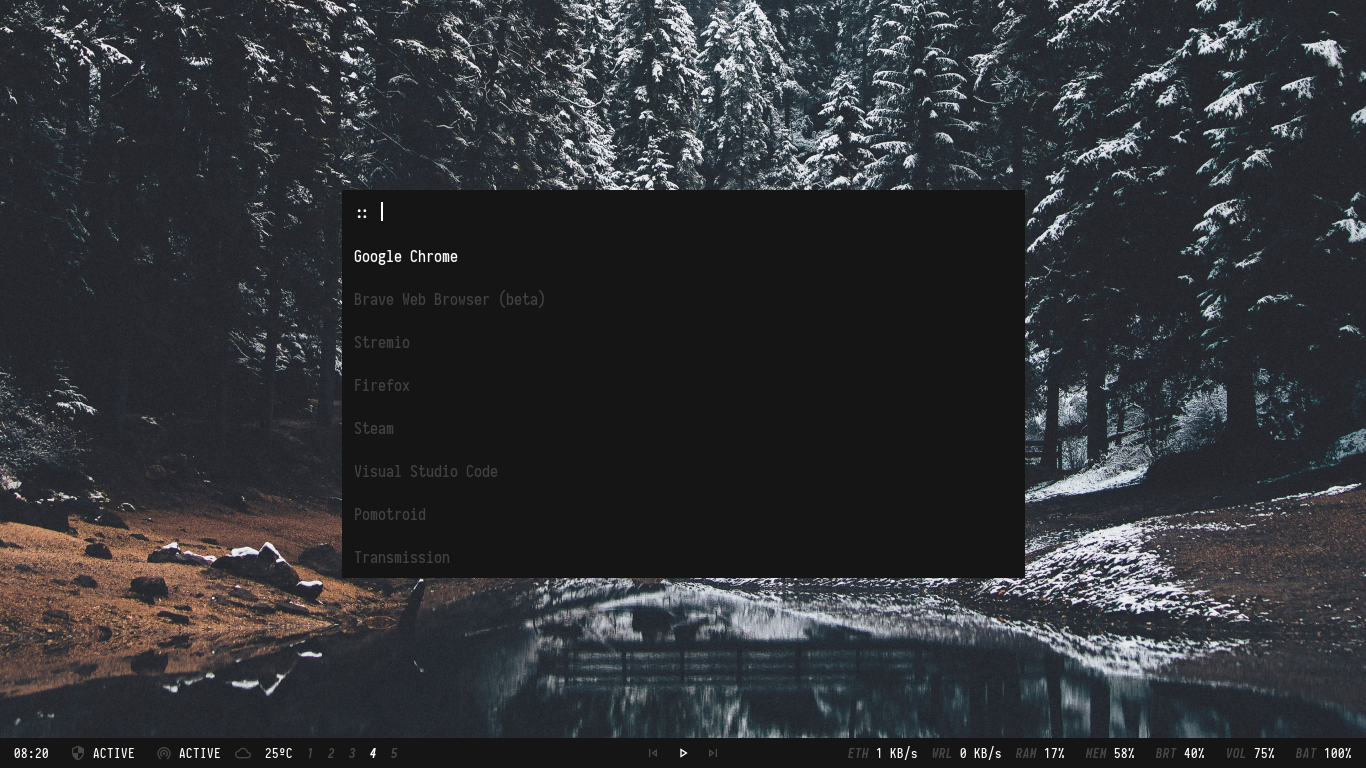Screen dimensions: 1366x768
Task: Click the MEM 58% indicator
Action: pyautogui.click(x=1110, y=753)
